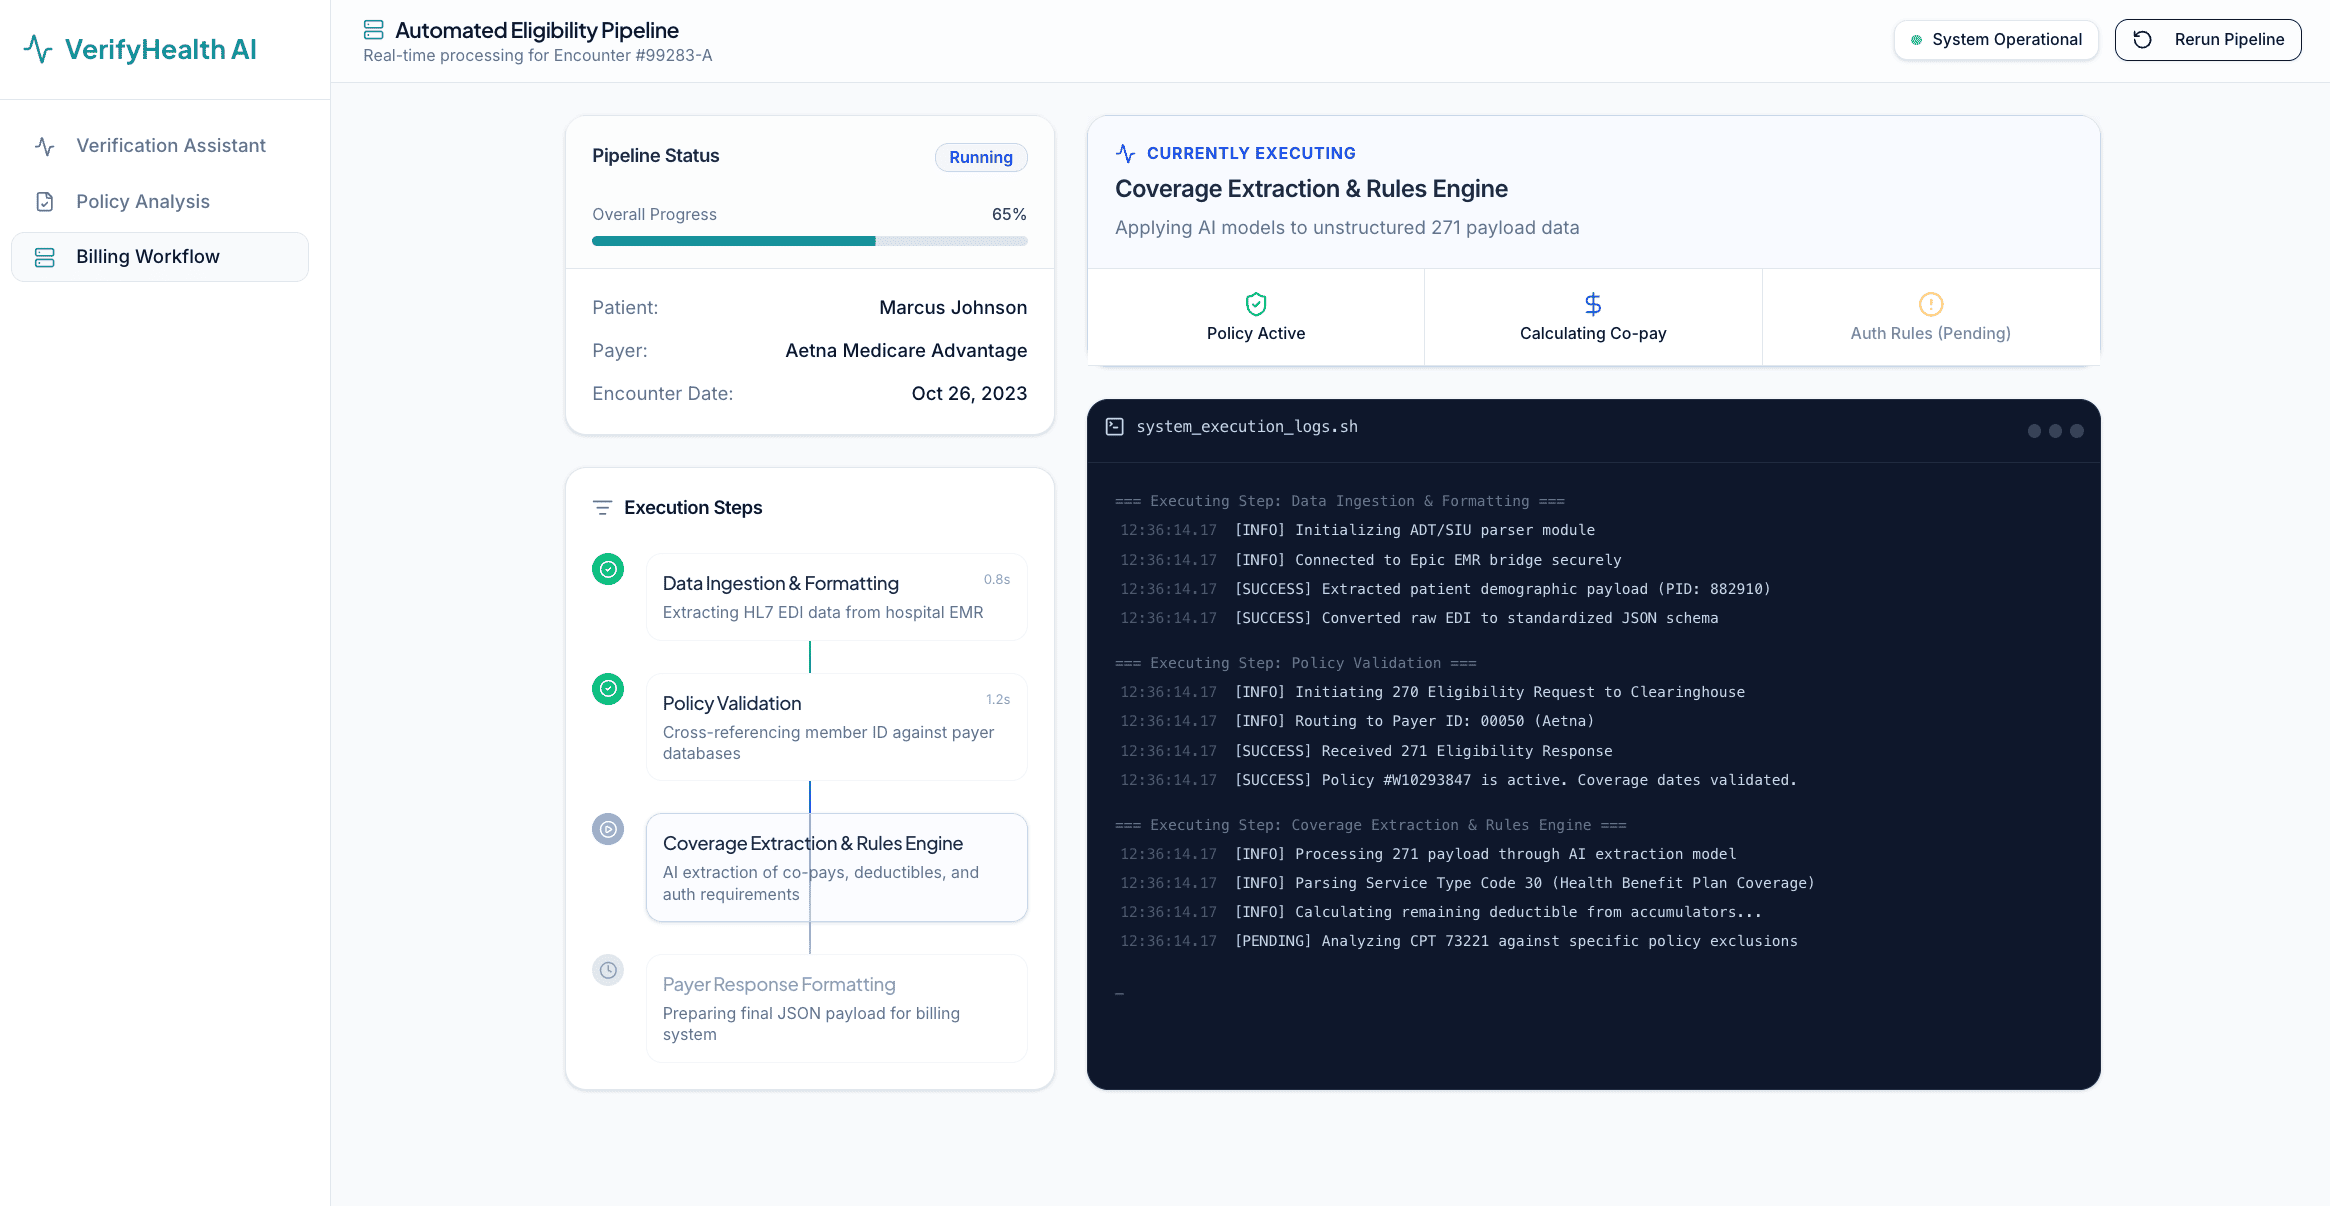The width and height of the screenshot is (2330, 1206).
Task: Open the Data Ingestion & Formatting step card
Action: [x=836, y=597]
